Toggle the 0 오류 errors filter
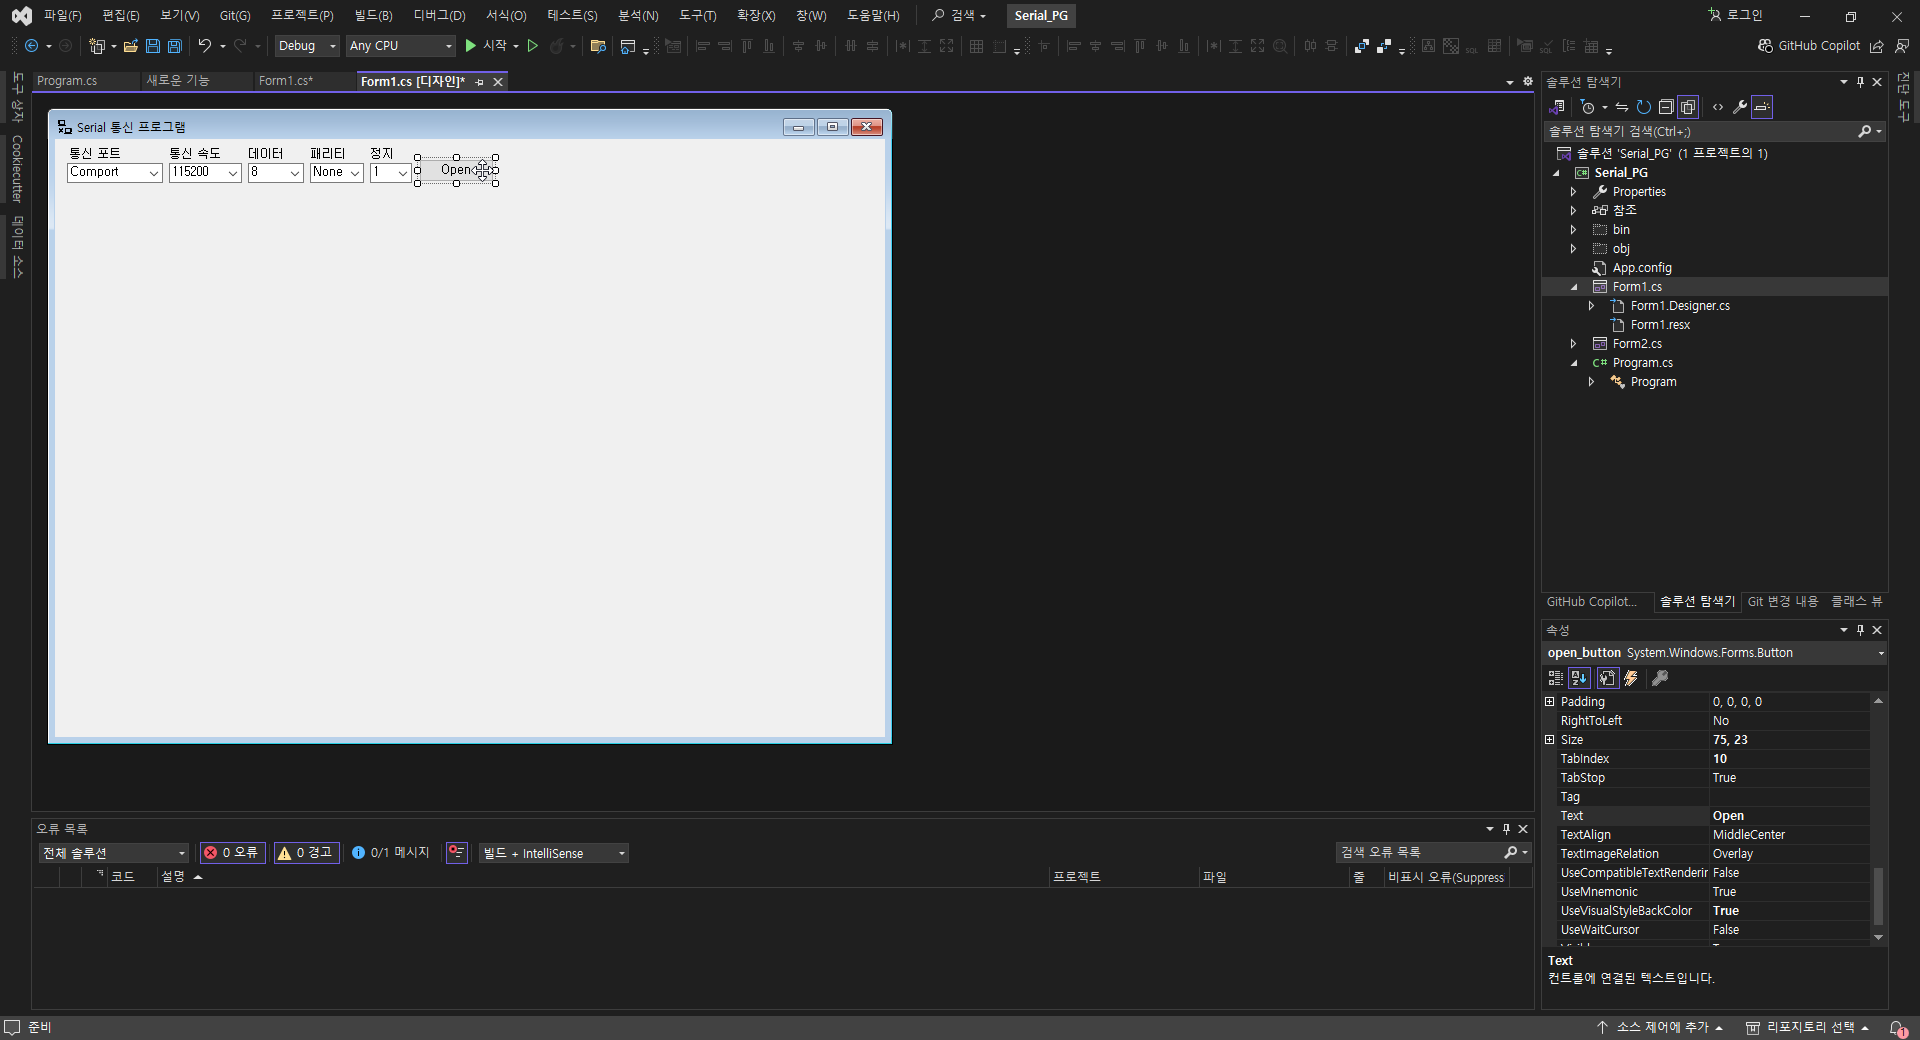 [x=231, y=853]
